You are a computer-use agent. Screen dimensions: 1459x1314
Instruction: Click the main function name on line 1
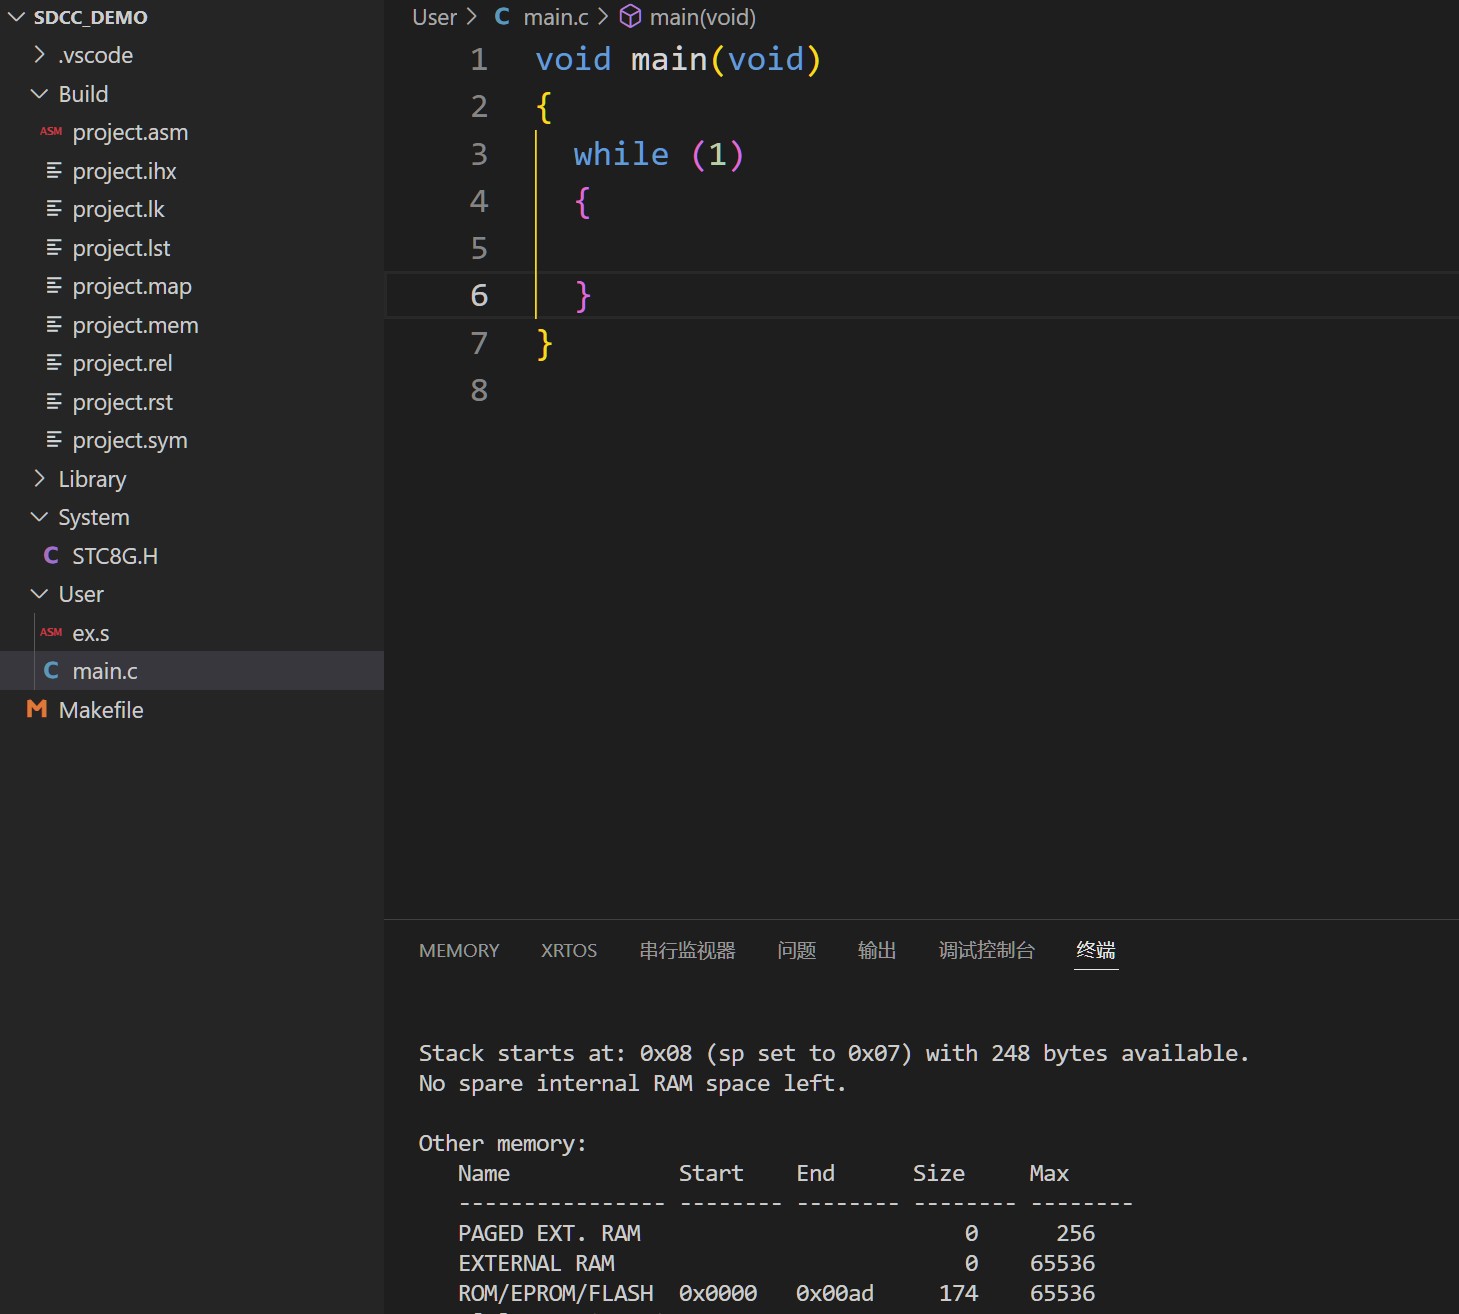(669, 60)
